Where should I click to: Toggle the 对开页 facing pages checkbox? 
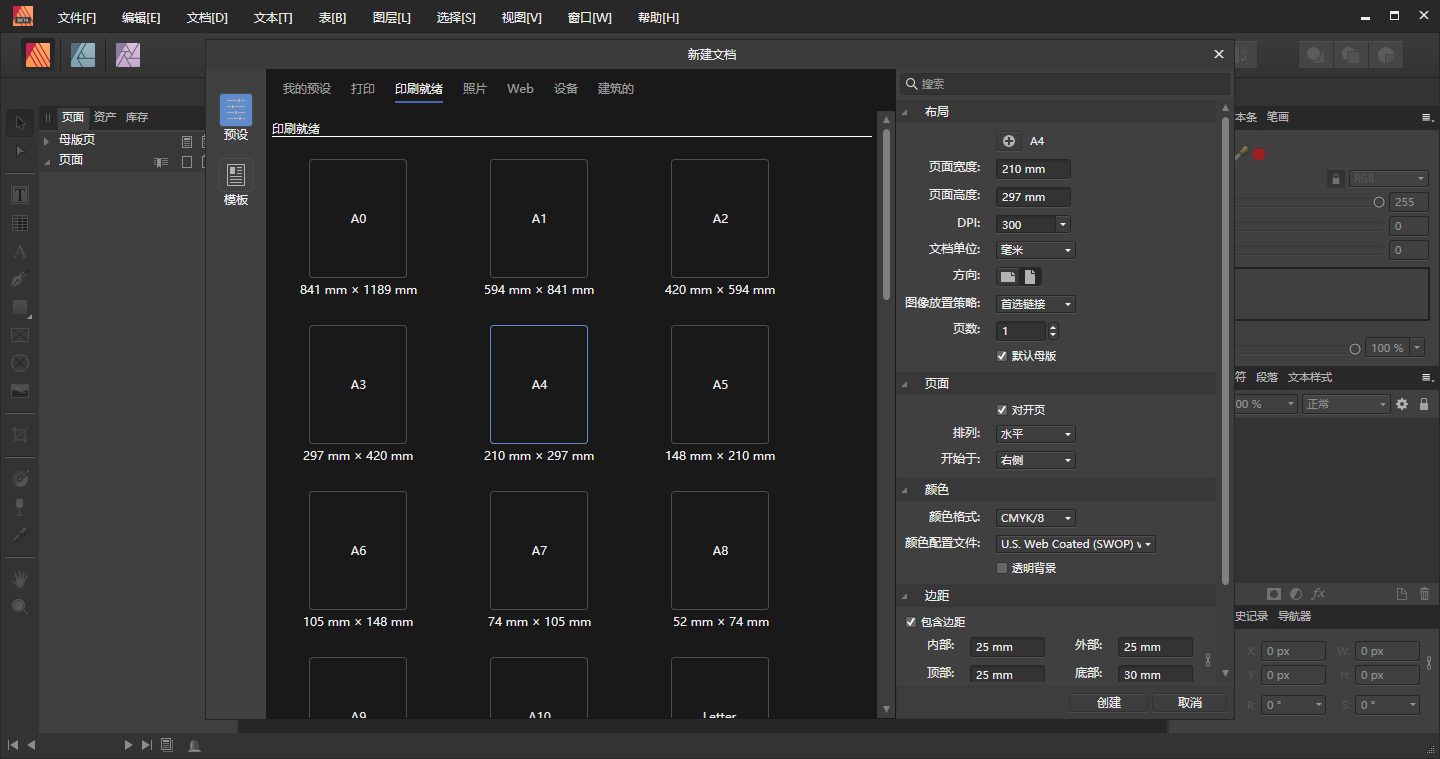tap(1002, 410)
